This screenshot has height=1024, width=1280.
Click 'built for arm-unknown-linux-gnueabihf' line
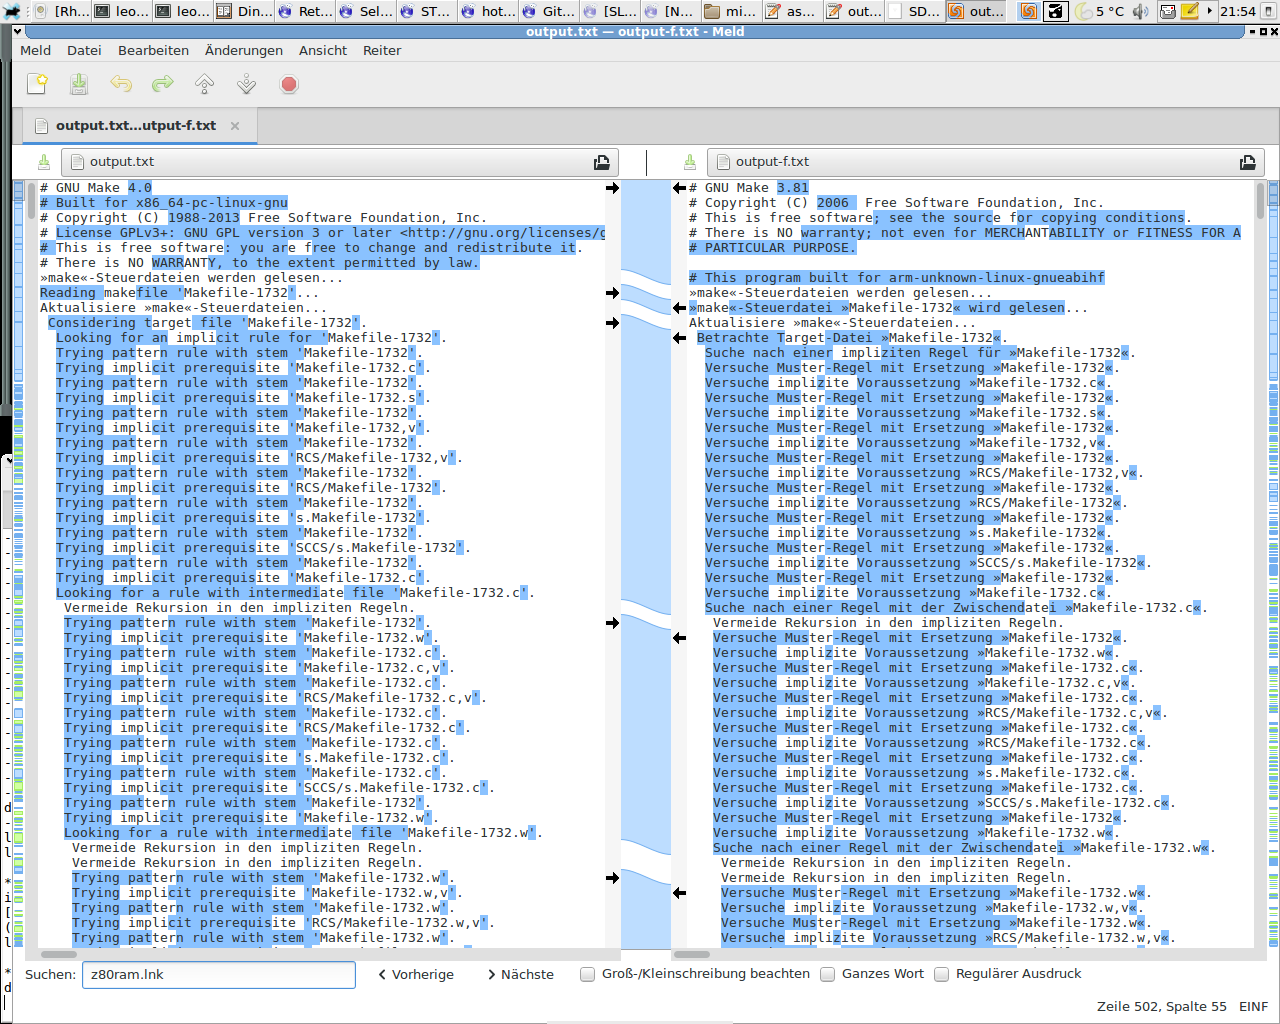coord(896,278)
